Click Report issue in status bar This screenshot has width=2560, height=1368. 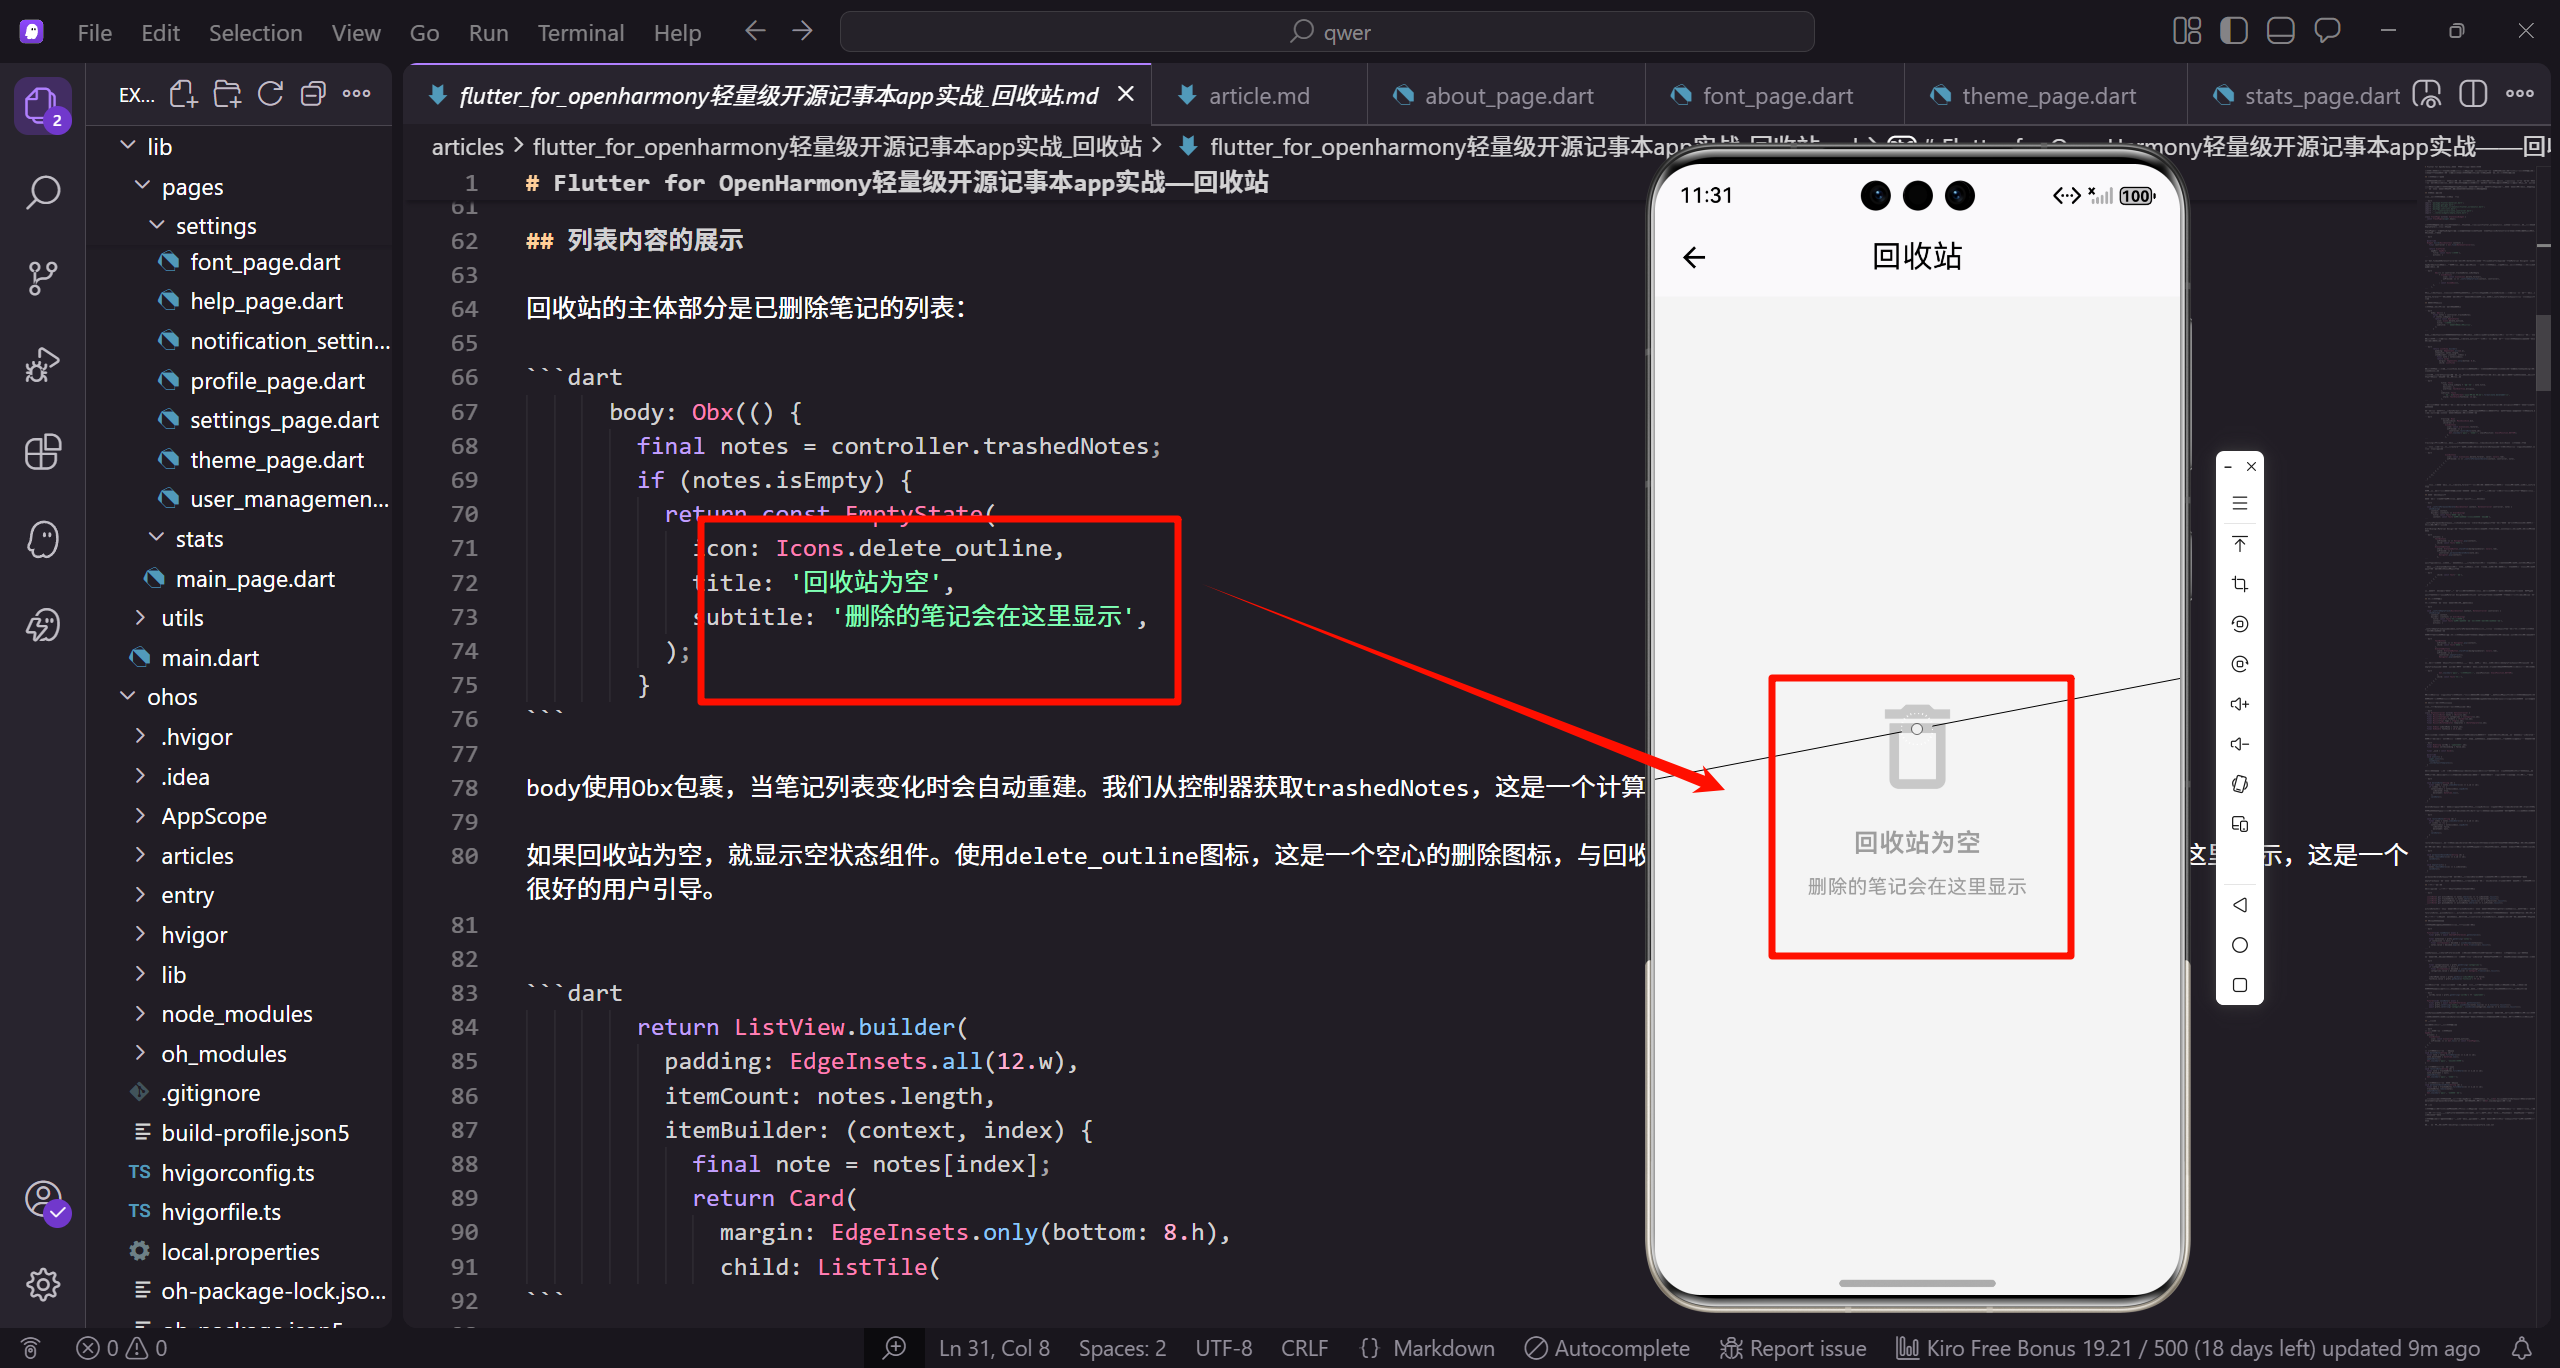click(1793, 1348)
